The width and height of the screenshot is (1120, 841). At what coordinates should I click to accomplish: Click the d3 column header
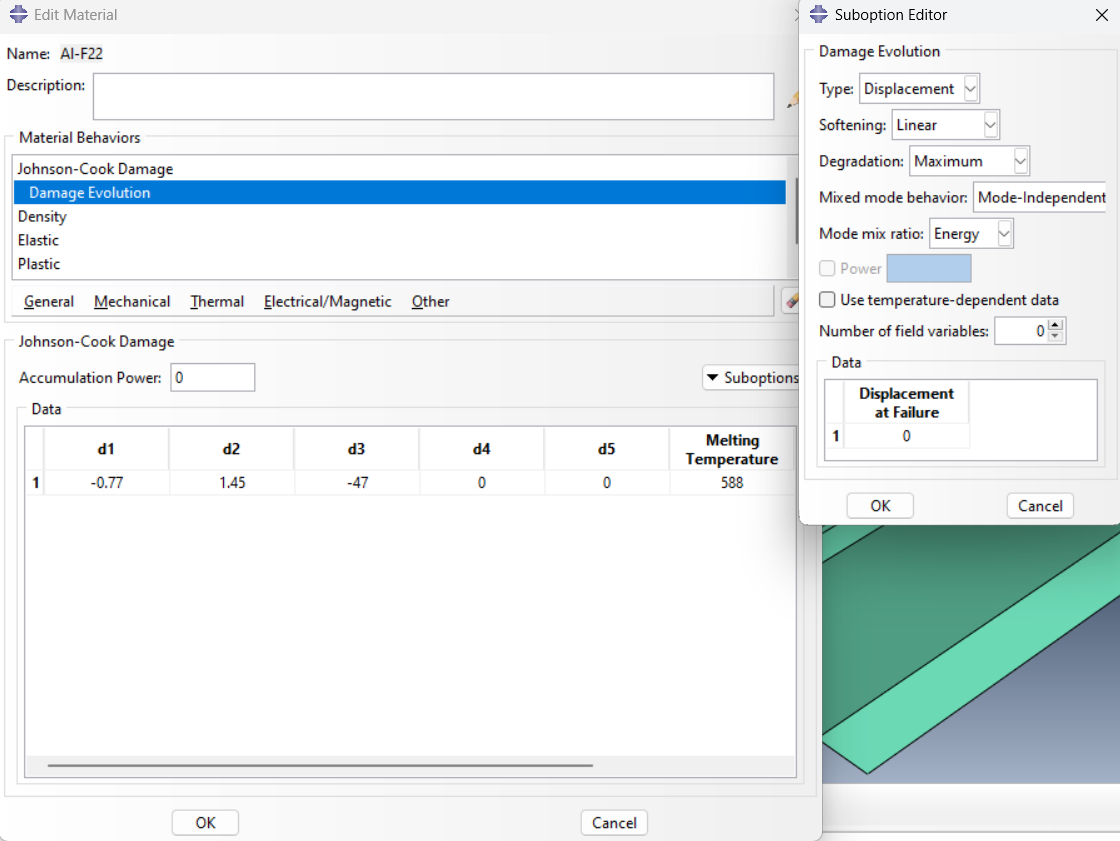point(357,449)
